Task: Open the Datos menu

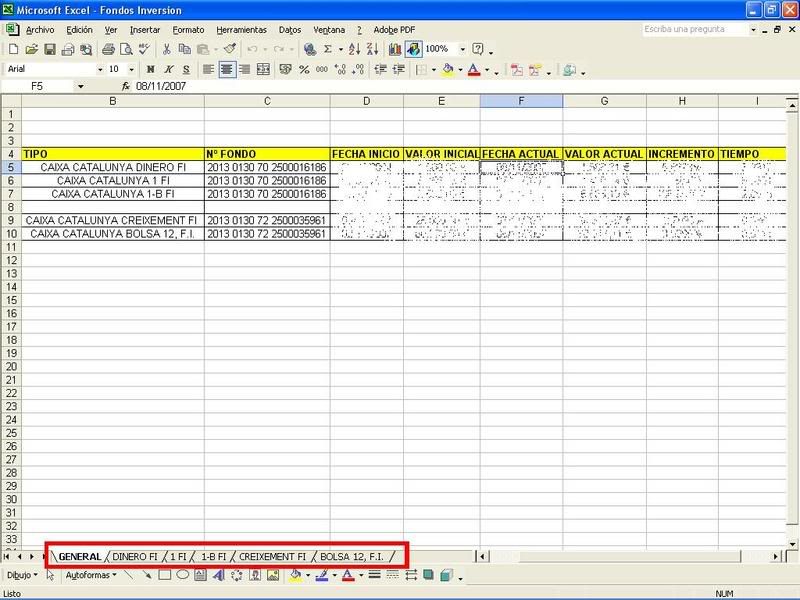Action: point(290,30)
